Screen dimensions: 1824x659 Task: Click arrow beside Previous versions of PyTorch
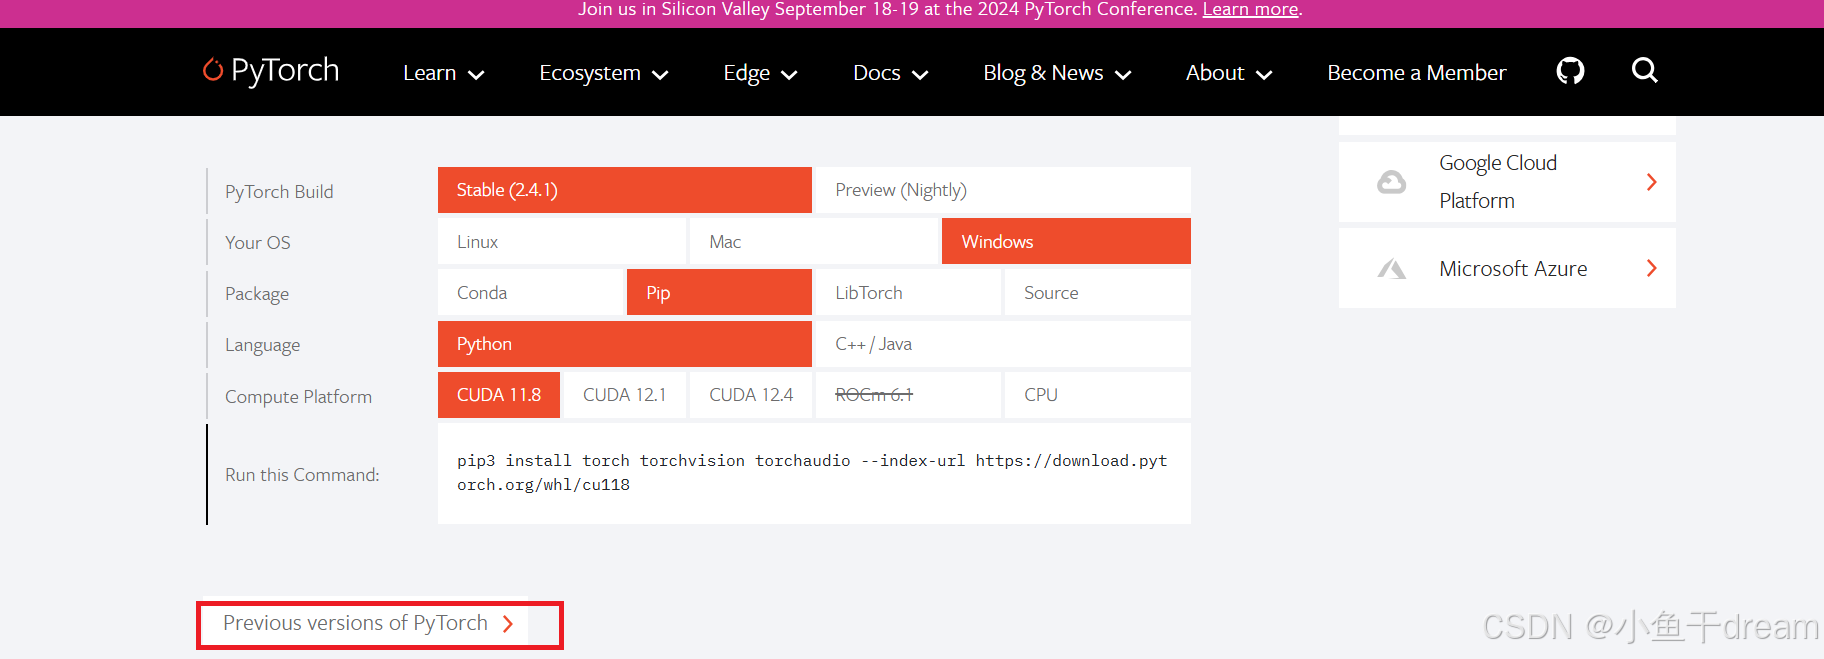point(508,624)
